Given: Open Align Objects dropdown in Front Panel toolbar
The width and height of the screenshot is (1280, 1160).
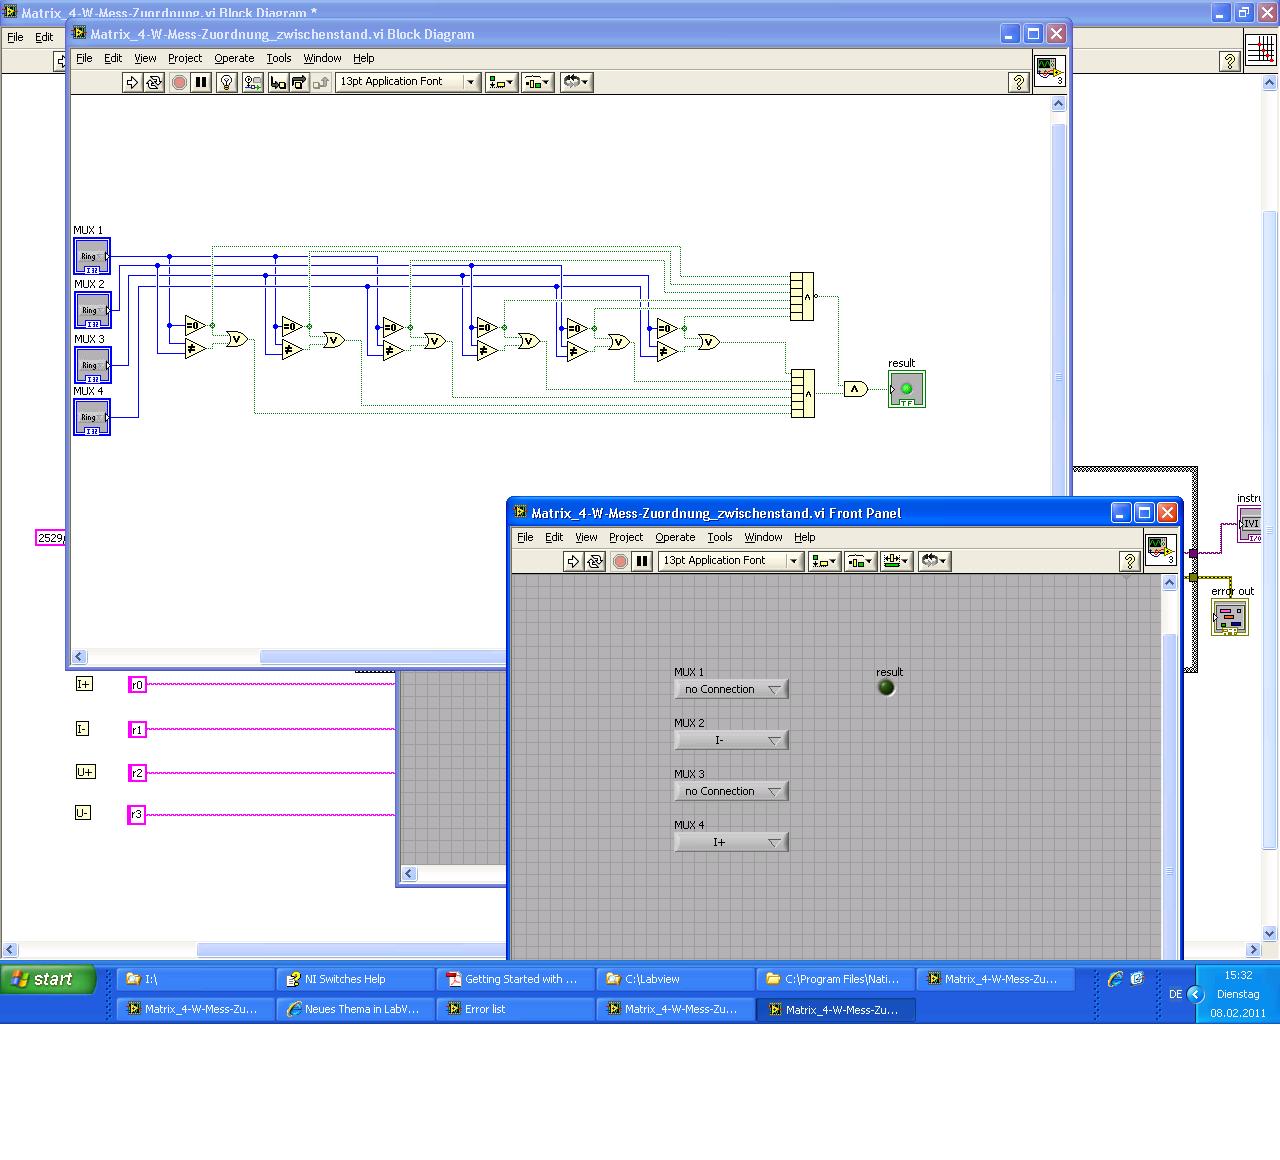Looking at the screenshot, I should 823,561.
